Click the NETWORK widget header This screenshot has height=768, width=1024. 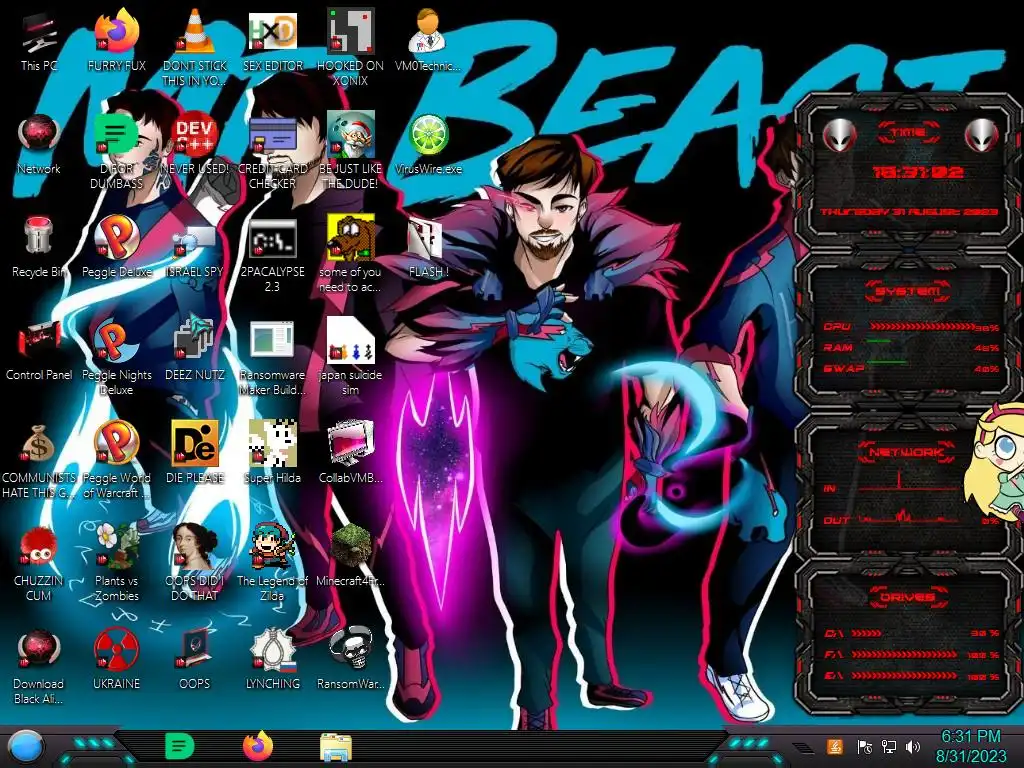point(907,451)
